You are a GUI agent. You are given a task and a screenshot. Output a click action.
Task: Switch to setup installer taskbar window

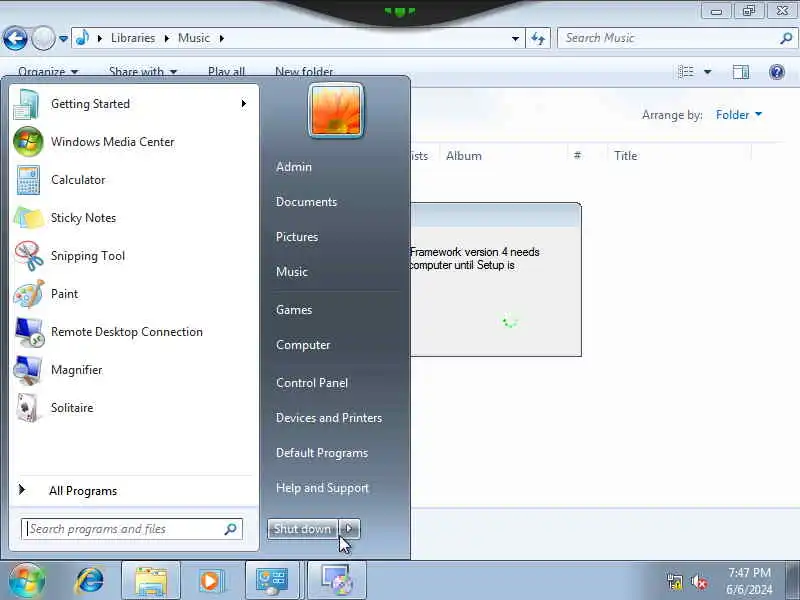point(337,581)
